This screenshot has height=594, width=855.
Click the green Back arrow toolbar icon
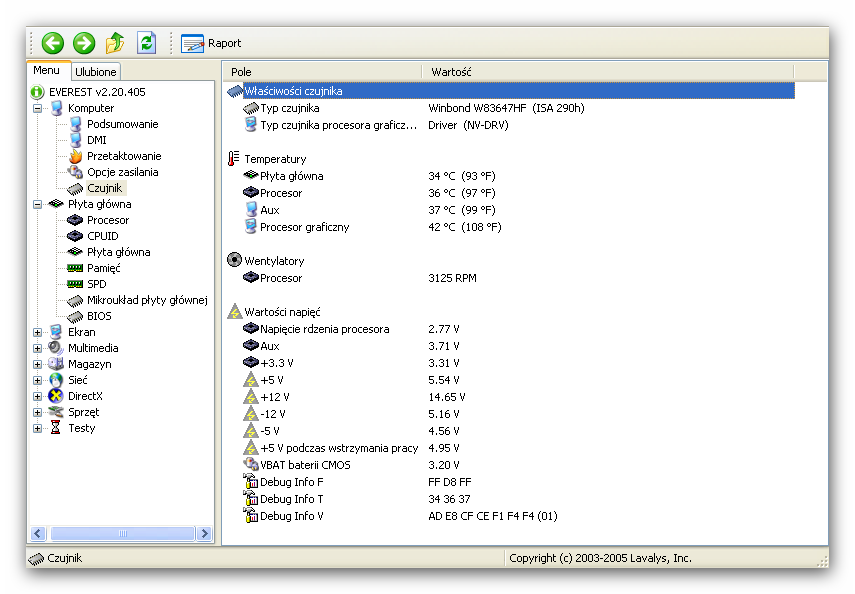pyautogui.click(x=53, y=43)
